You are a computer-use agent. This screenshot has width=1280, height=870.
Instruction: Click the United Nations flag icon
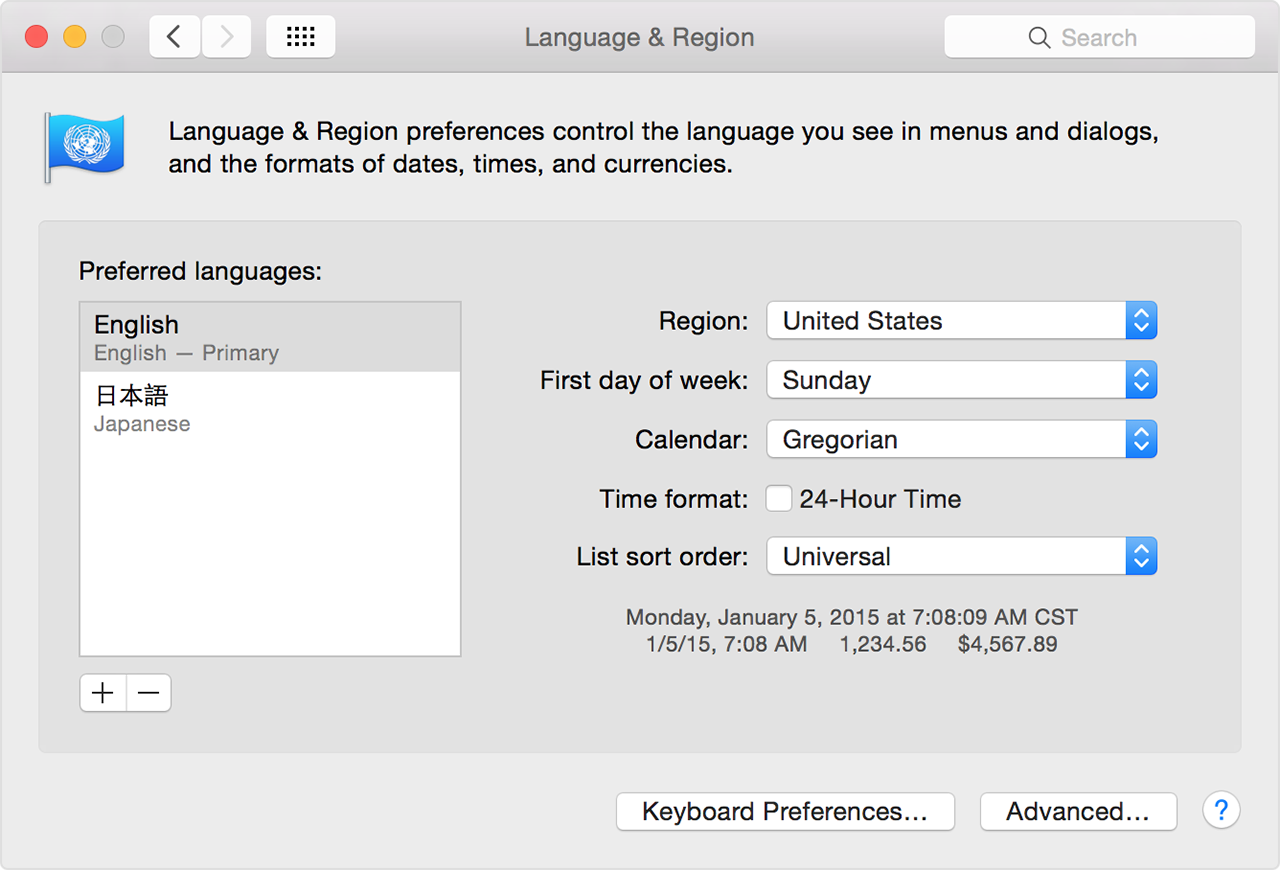(x=84, y=147)
